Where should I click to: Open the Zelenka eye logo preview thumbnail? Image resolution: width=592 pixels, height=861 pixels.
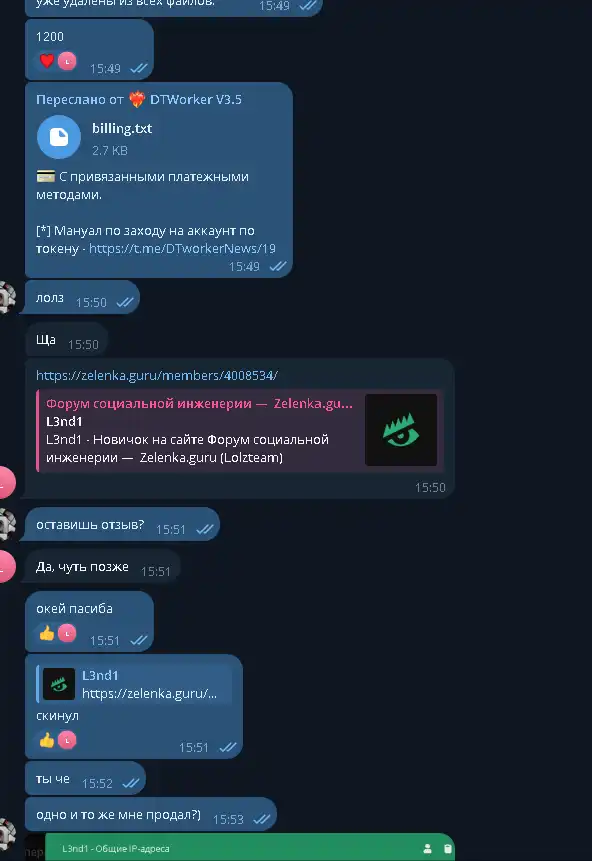click(x=401, y=430)
